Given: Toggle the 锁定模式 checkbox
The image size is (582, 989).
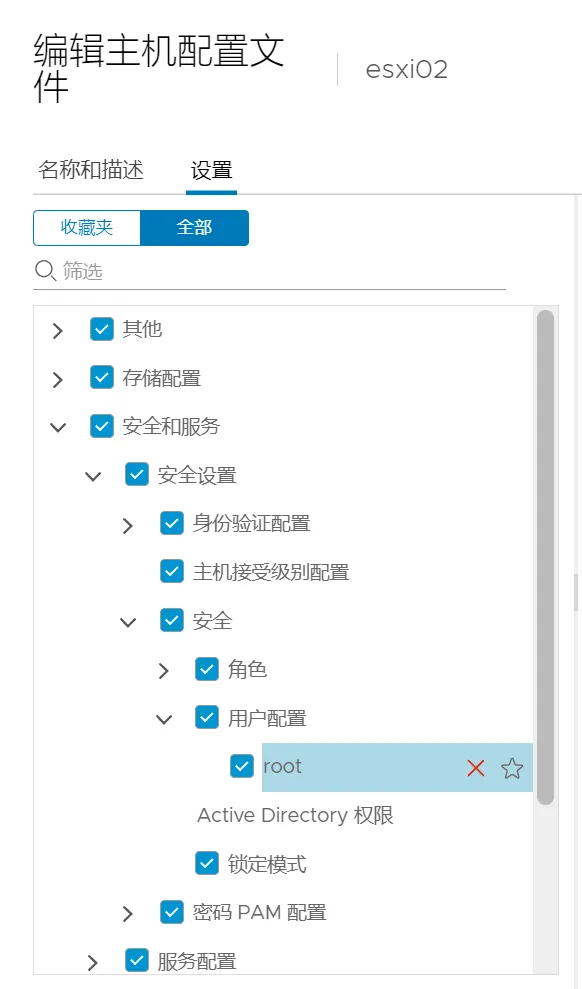Looking at the screenshot, I should (x=207, y=863).
